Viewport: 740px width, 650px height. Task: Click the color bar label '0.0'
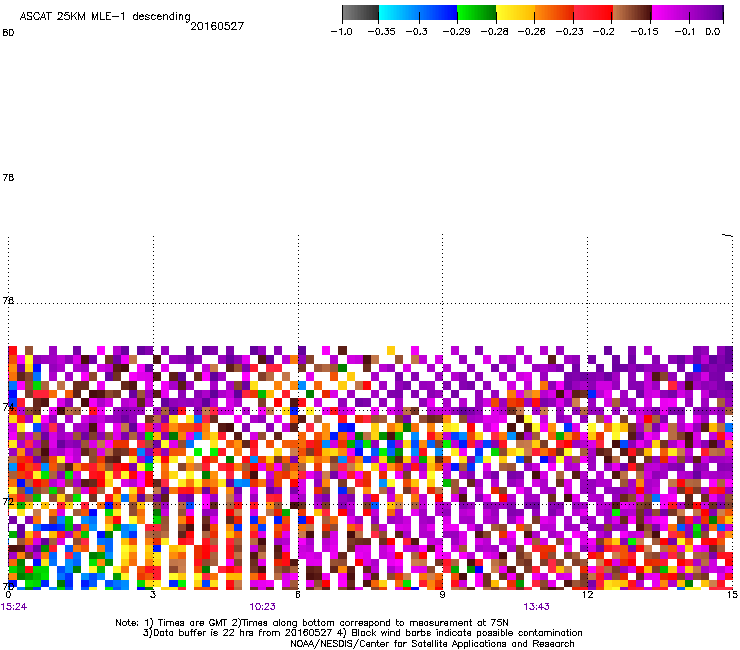[x=713, y=32]
